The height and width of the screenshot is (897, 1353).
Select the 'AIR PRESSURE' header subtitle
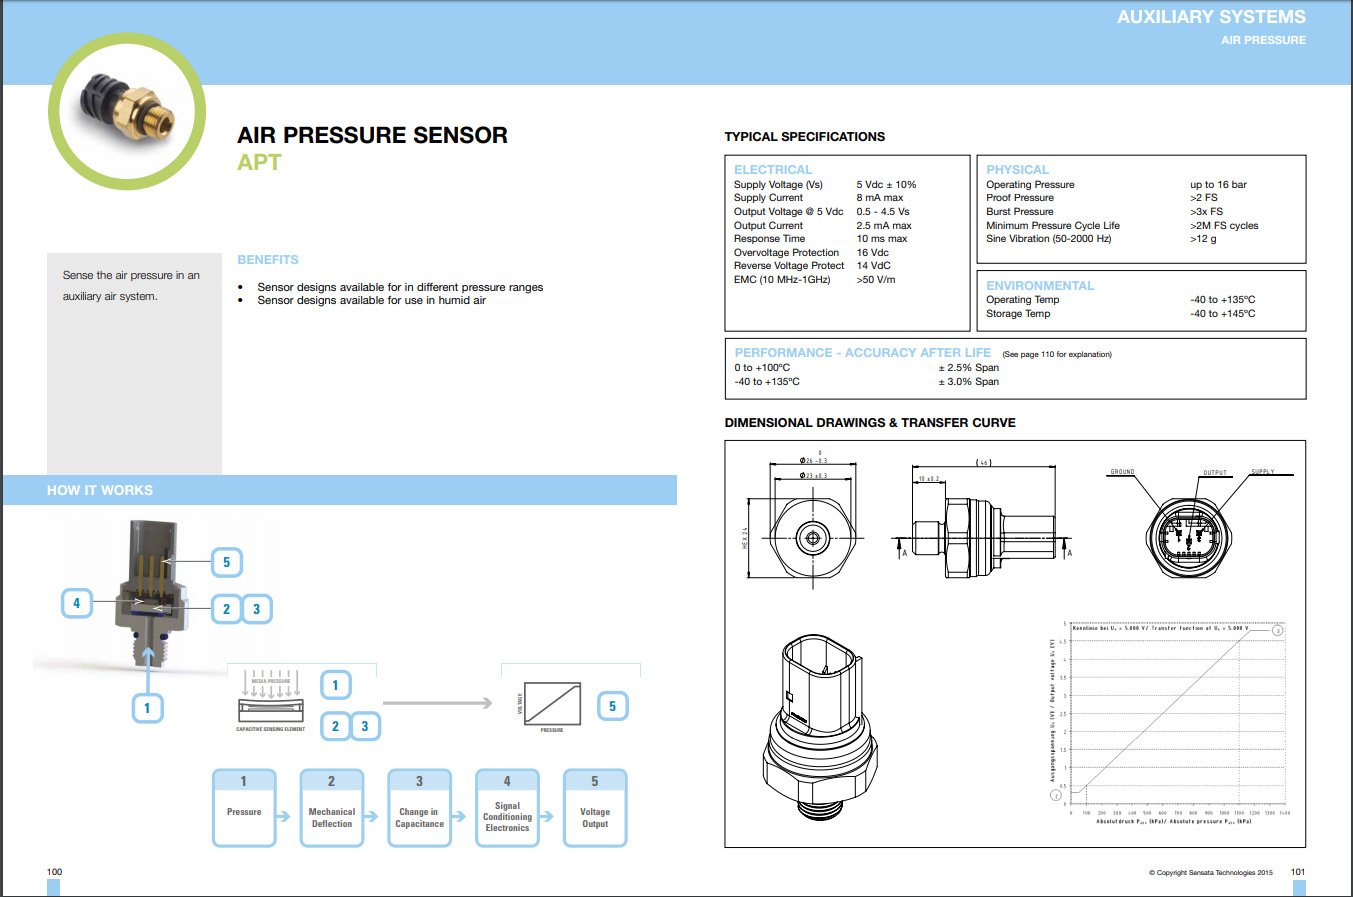coord(1263,40)
